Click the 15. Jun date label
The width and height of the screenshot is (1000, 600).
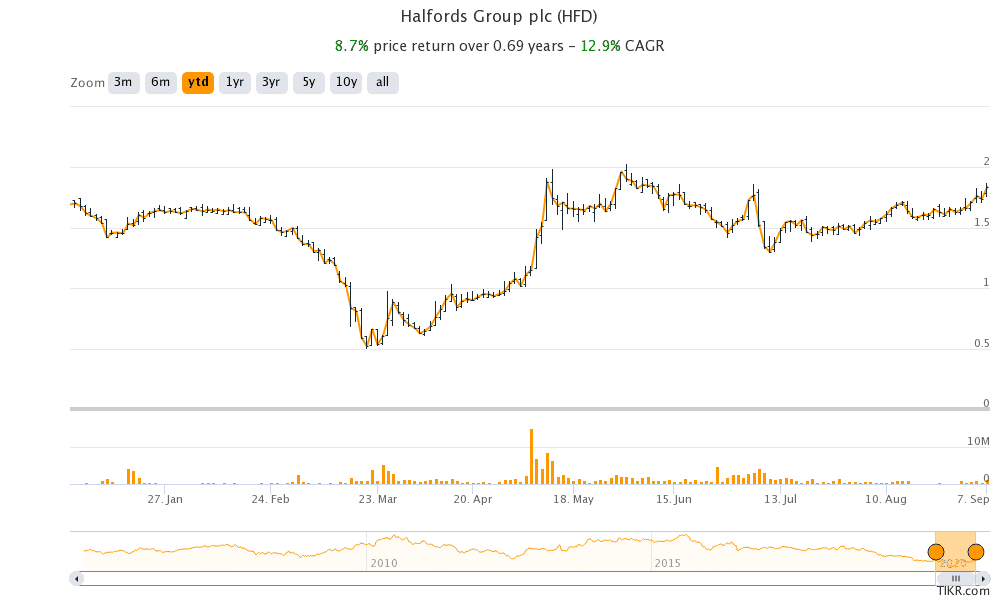(x=673, y=499)
